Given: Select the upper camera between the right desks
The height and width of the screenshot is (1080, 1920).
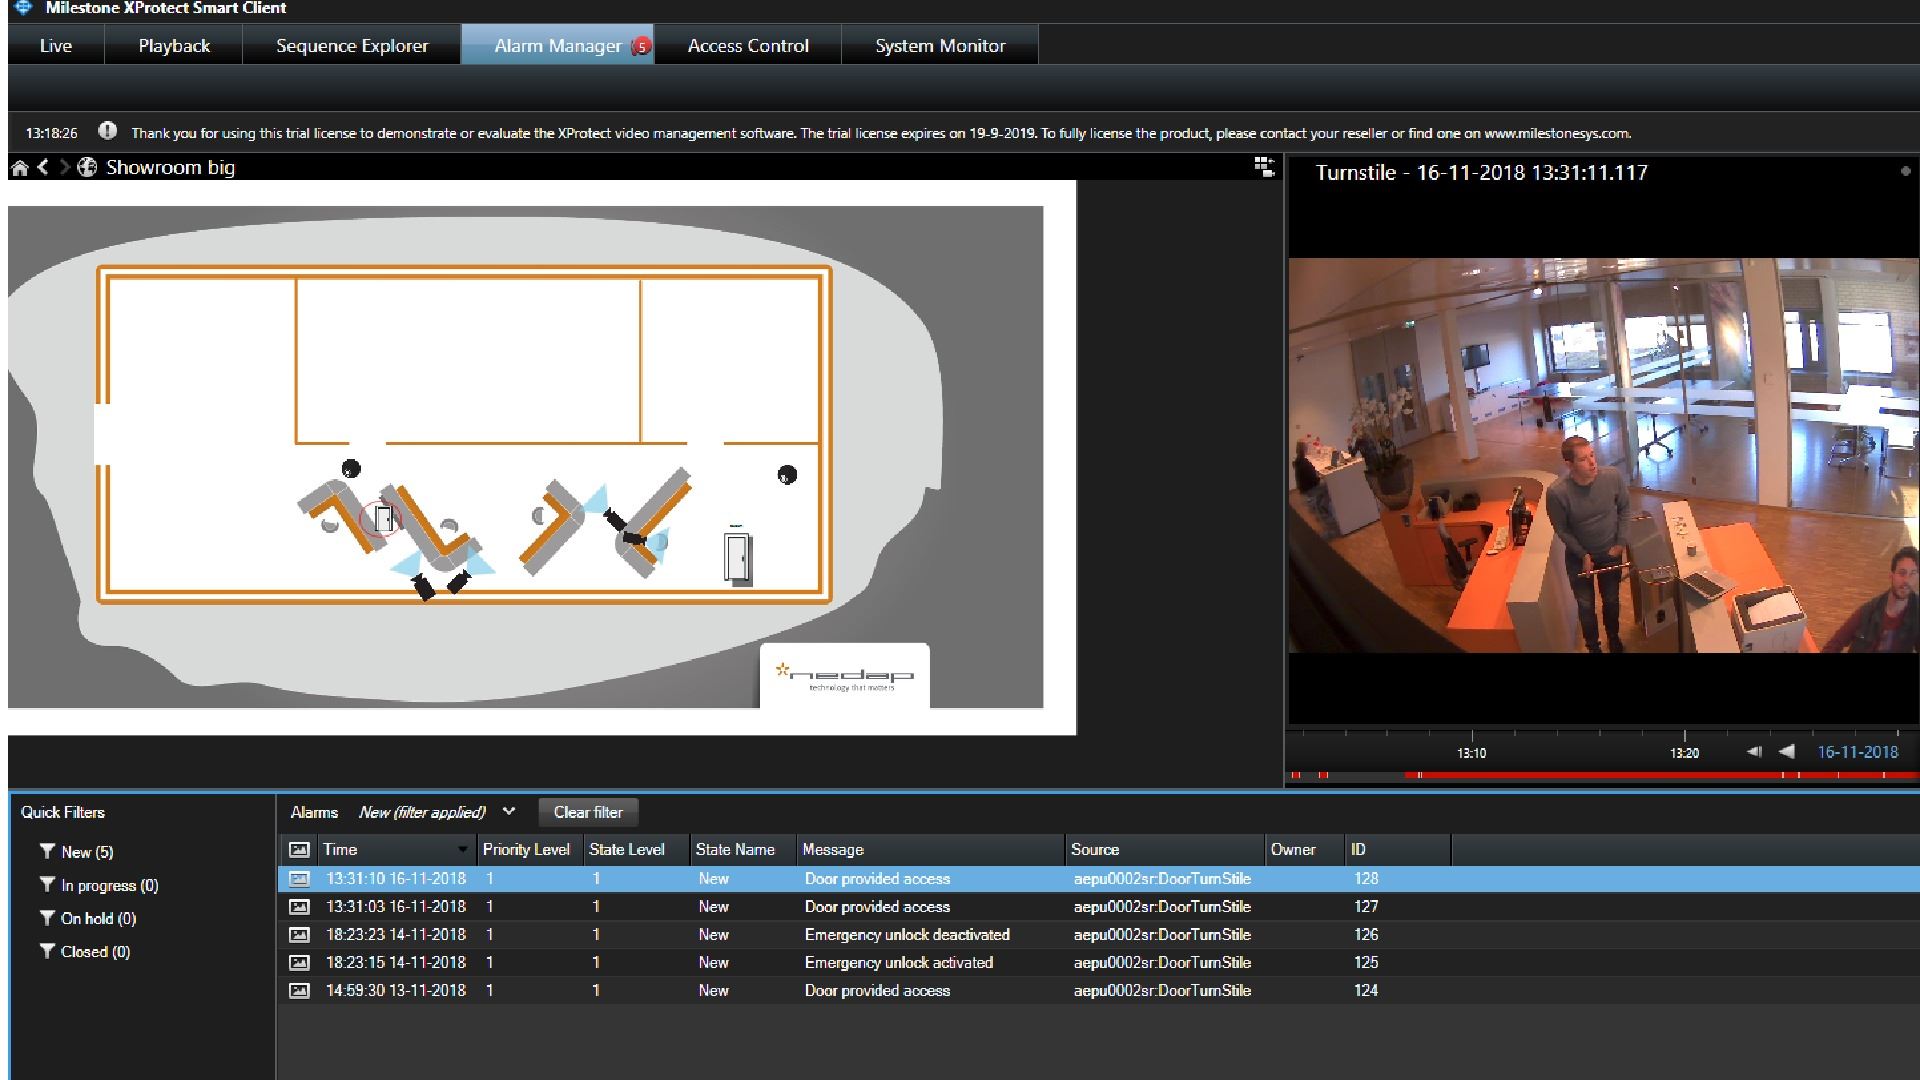Looking at the screenshot, I should [x=613, y=518].
